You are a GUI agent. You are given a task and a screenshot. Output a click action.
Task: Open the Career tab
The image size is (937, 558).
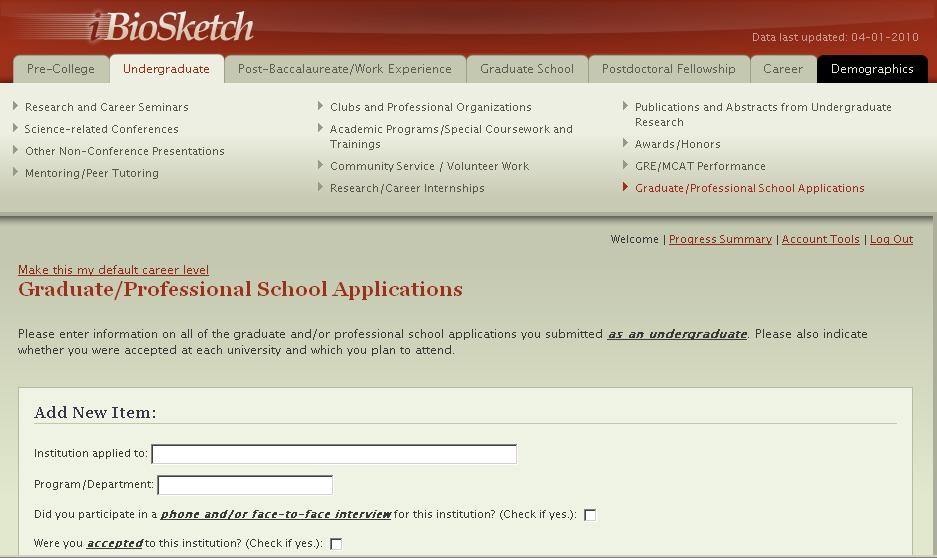(x=783, y=69)
